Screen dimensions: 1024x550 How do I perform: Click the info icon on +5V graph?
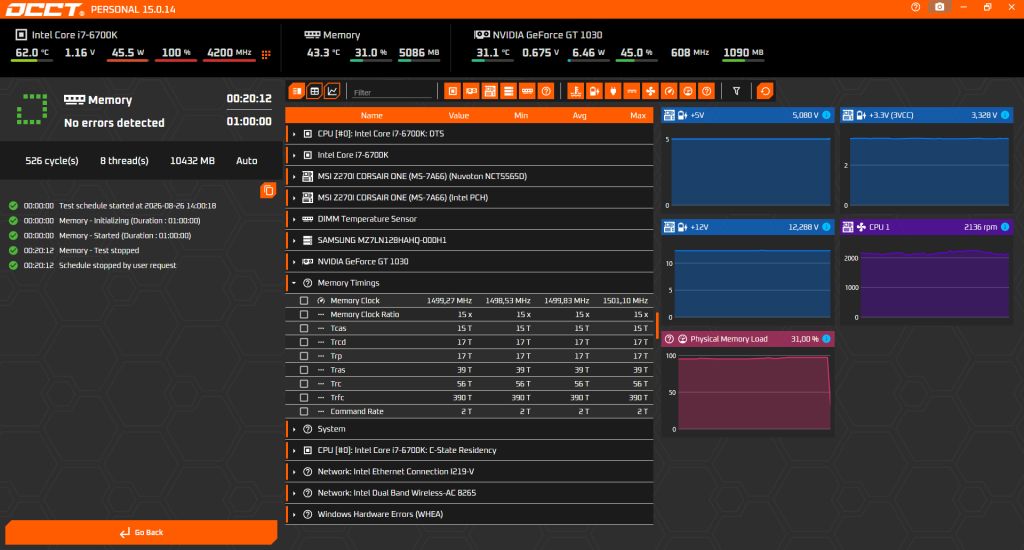[x=826, y=115]
